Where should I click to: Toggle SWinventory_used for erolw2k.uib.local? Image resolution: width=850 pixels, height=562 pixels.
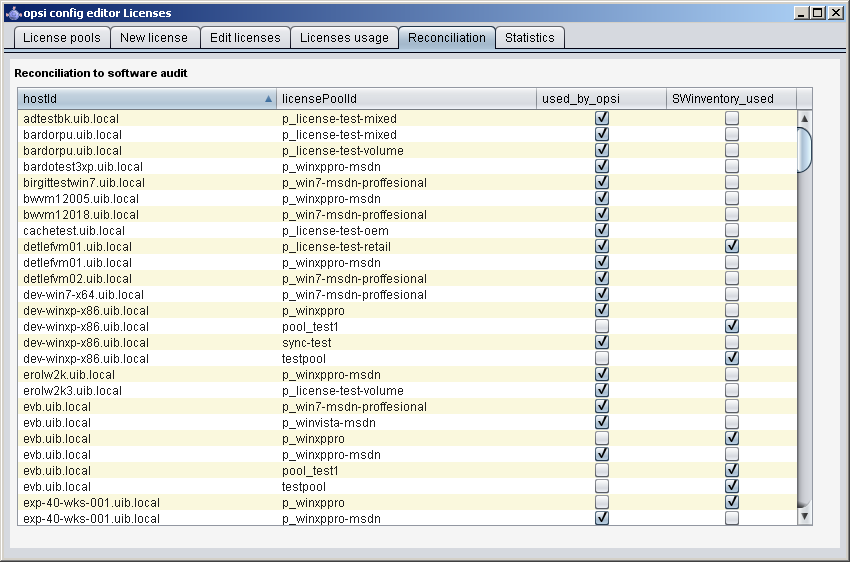point(732,374)
